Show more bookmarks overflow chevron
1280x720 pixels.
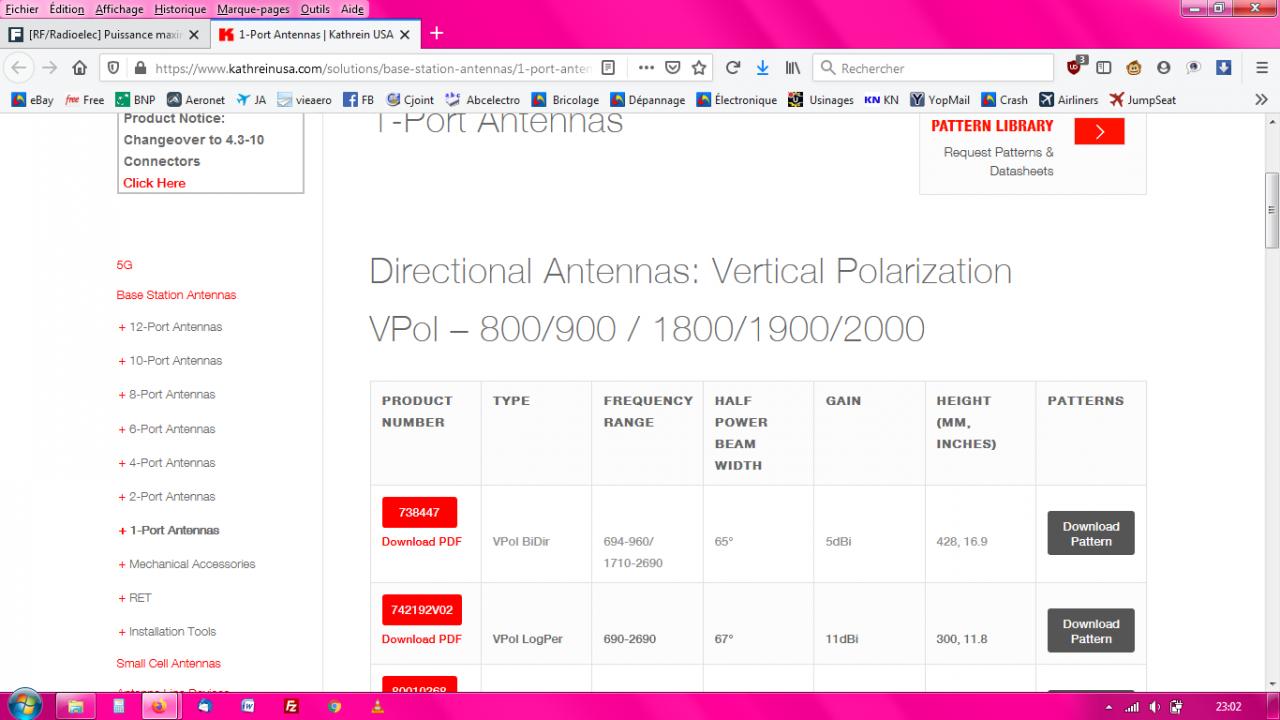[x=1262, y=100]
